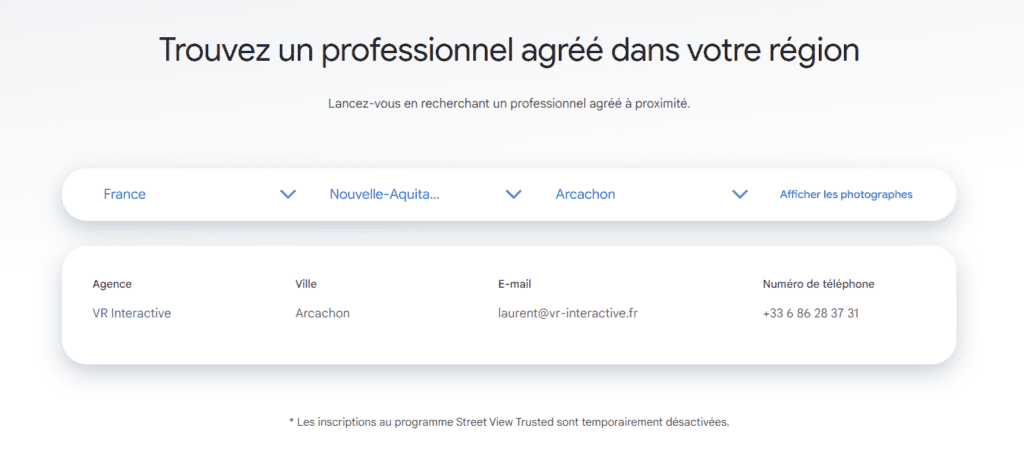
Task: Click the Trouvez un professionnel agréé heading
Action: pyautogui.click(x=509, y=50)
